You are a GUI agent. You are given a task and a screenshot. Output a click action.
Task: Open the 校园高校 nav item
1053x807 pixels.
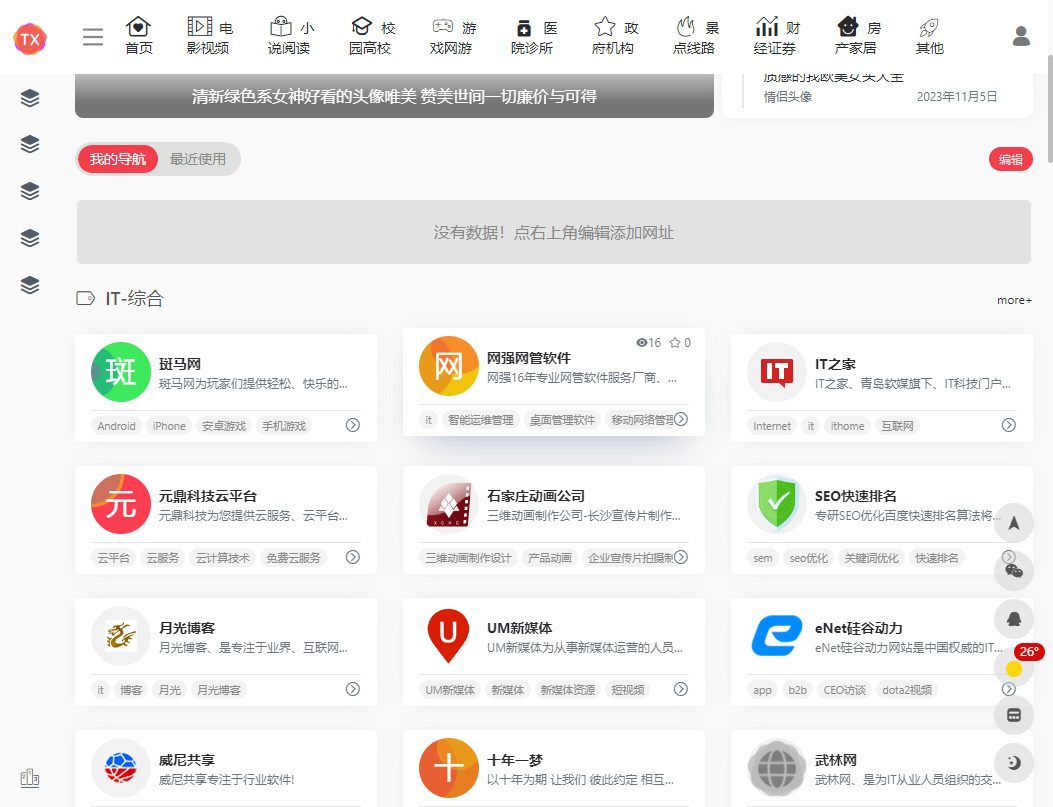pos(371,36)
